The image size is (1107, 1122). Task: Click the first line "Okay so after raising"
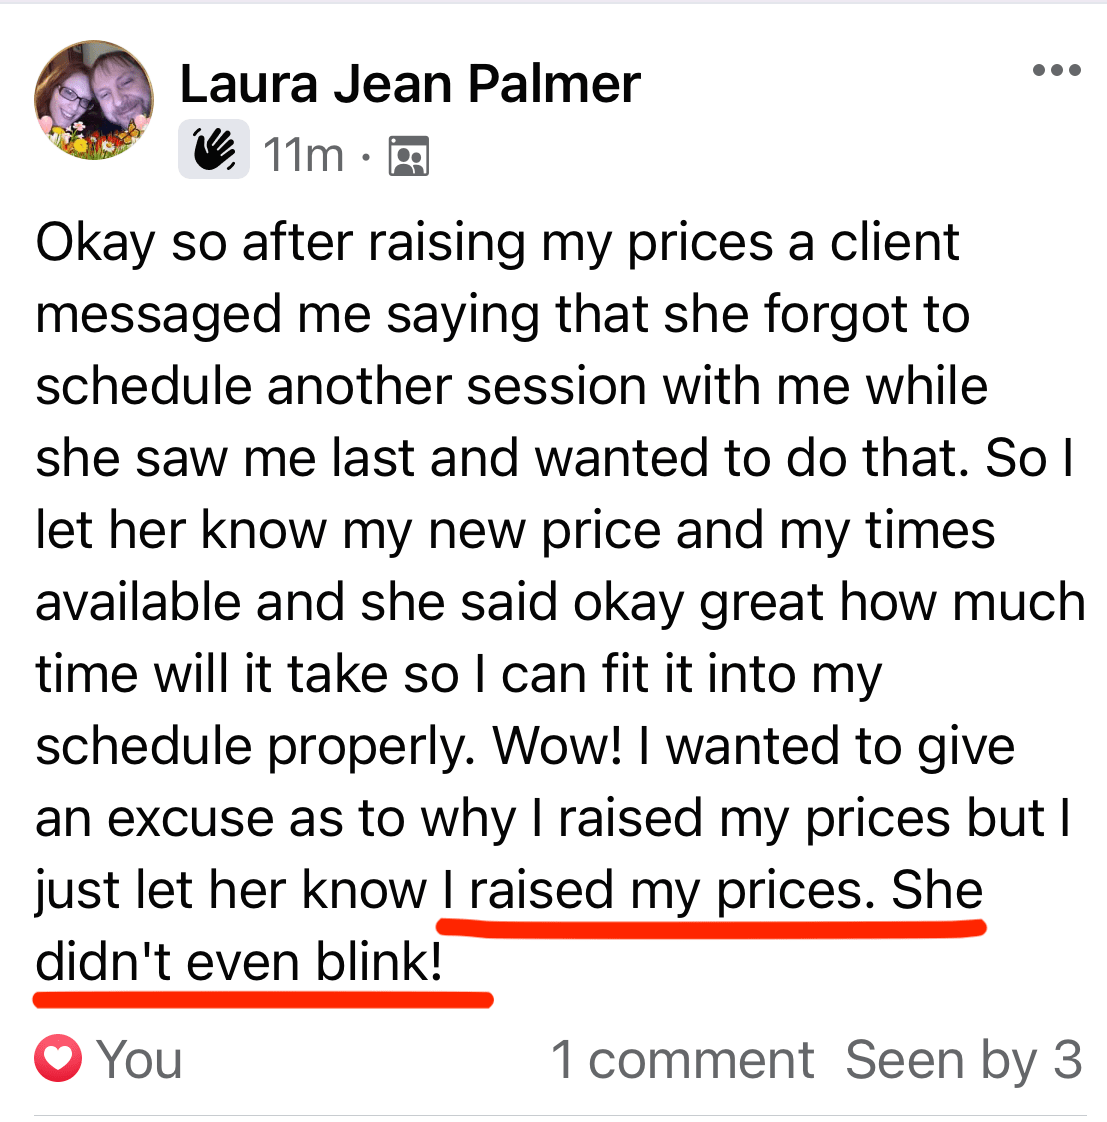(x=280, y=243)
